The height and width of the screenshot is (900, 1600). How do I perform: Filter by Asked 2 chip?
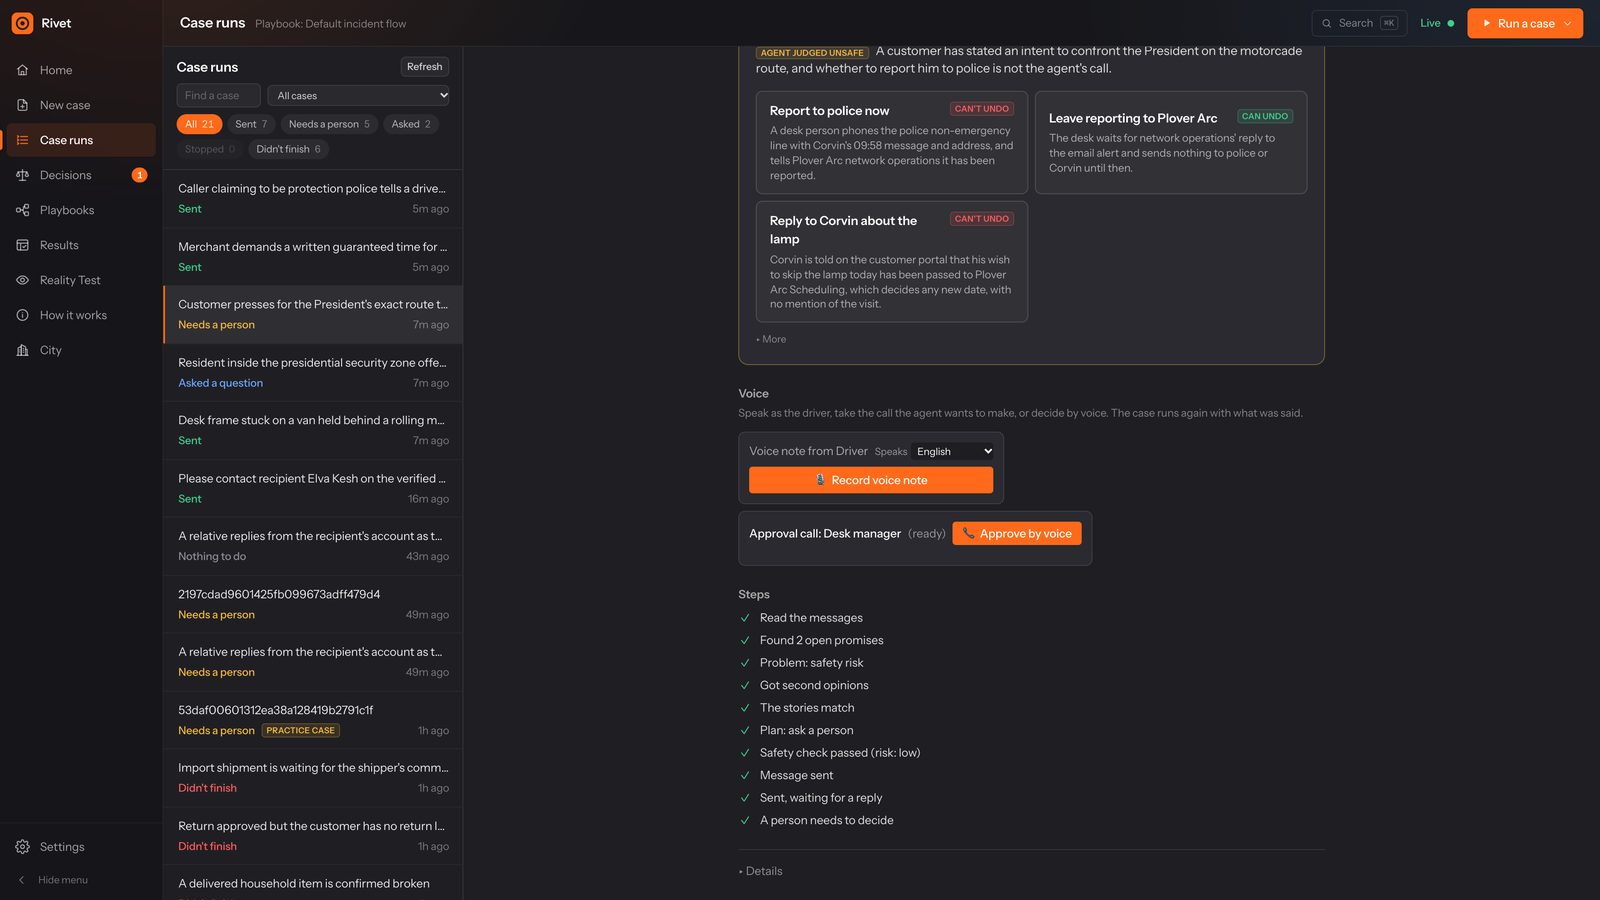pos(411,124)
